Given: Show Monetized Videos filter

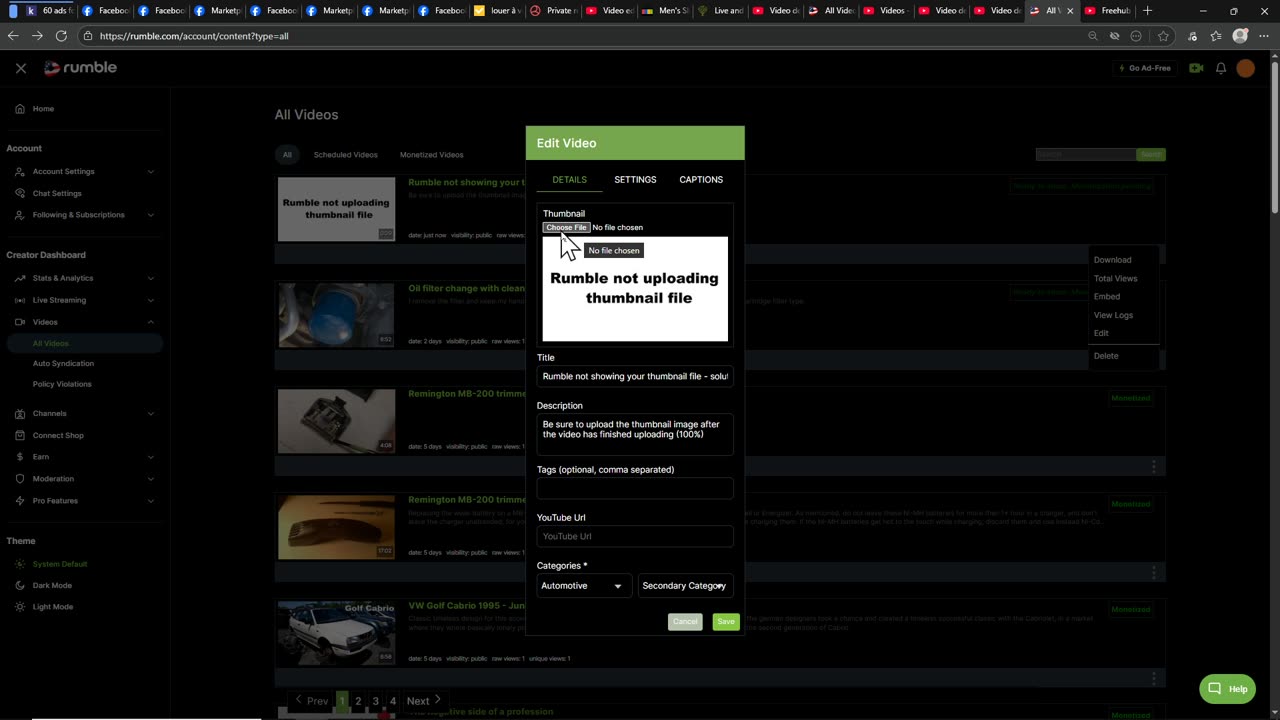Looking at the screenshot, I should point(432,155).
